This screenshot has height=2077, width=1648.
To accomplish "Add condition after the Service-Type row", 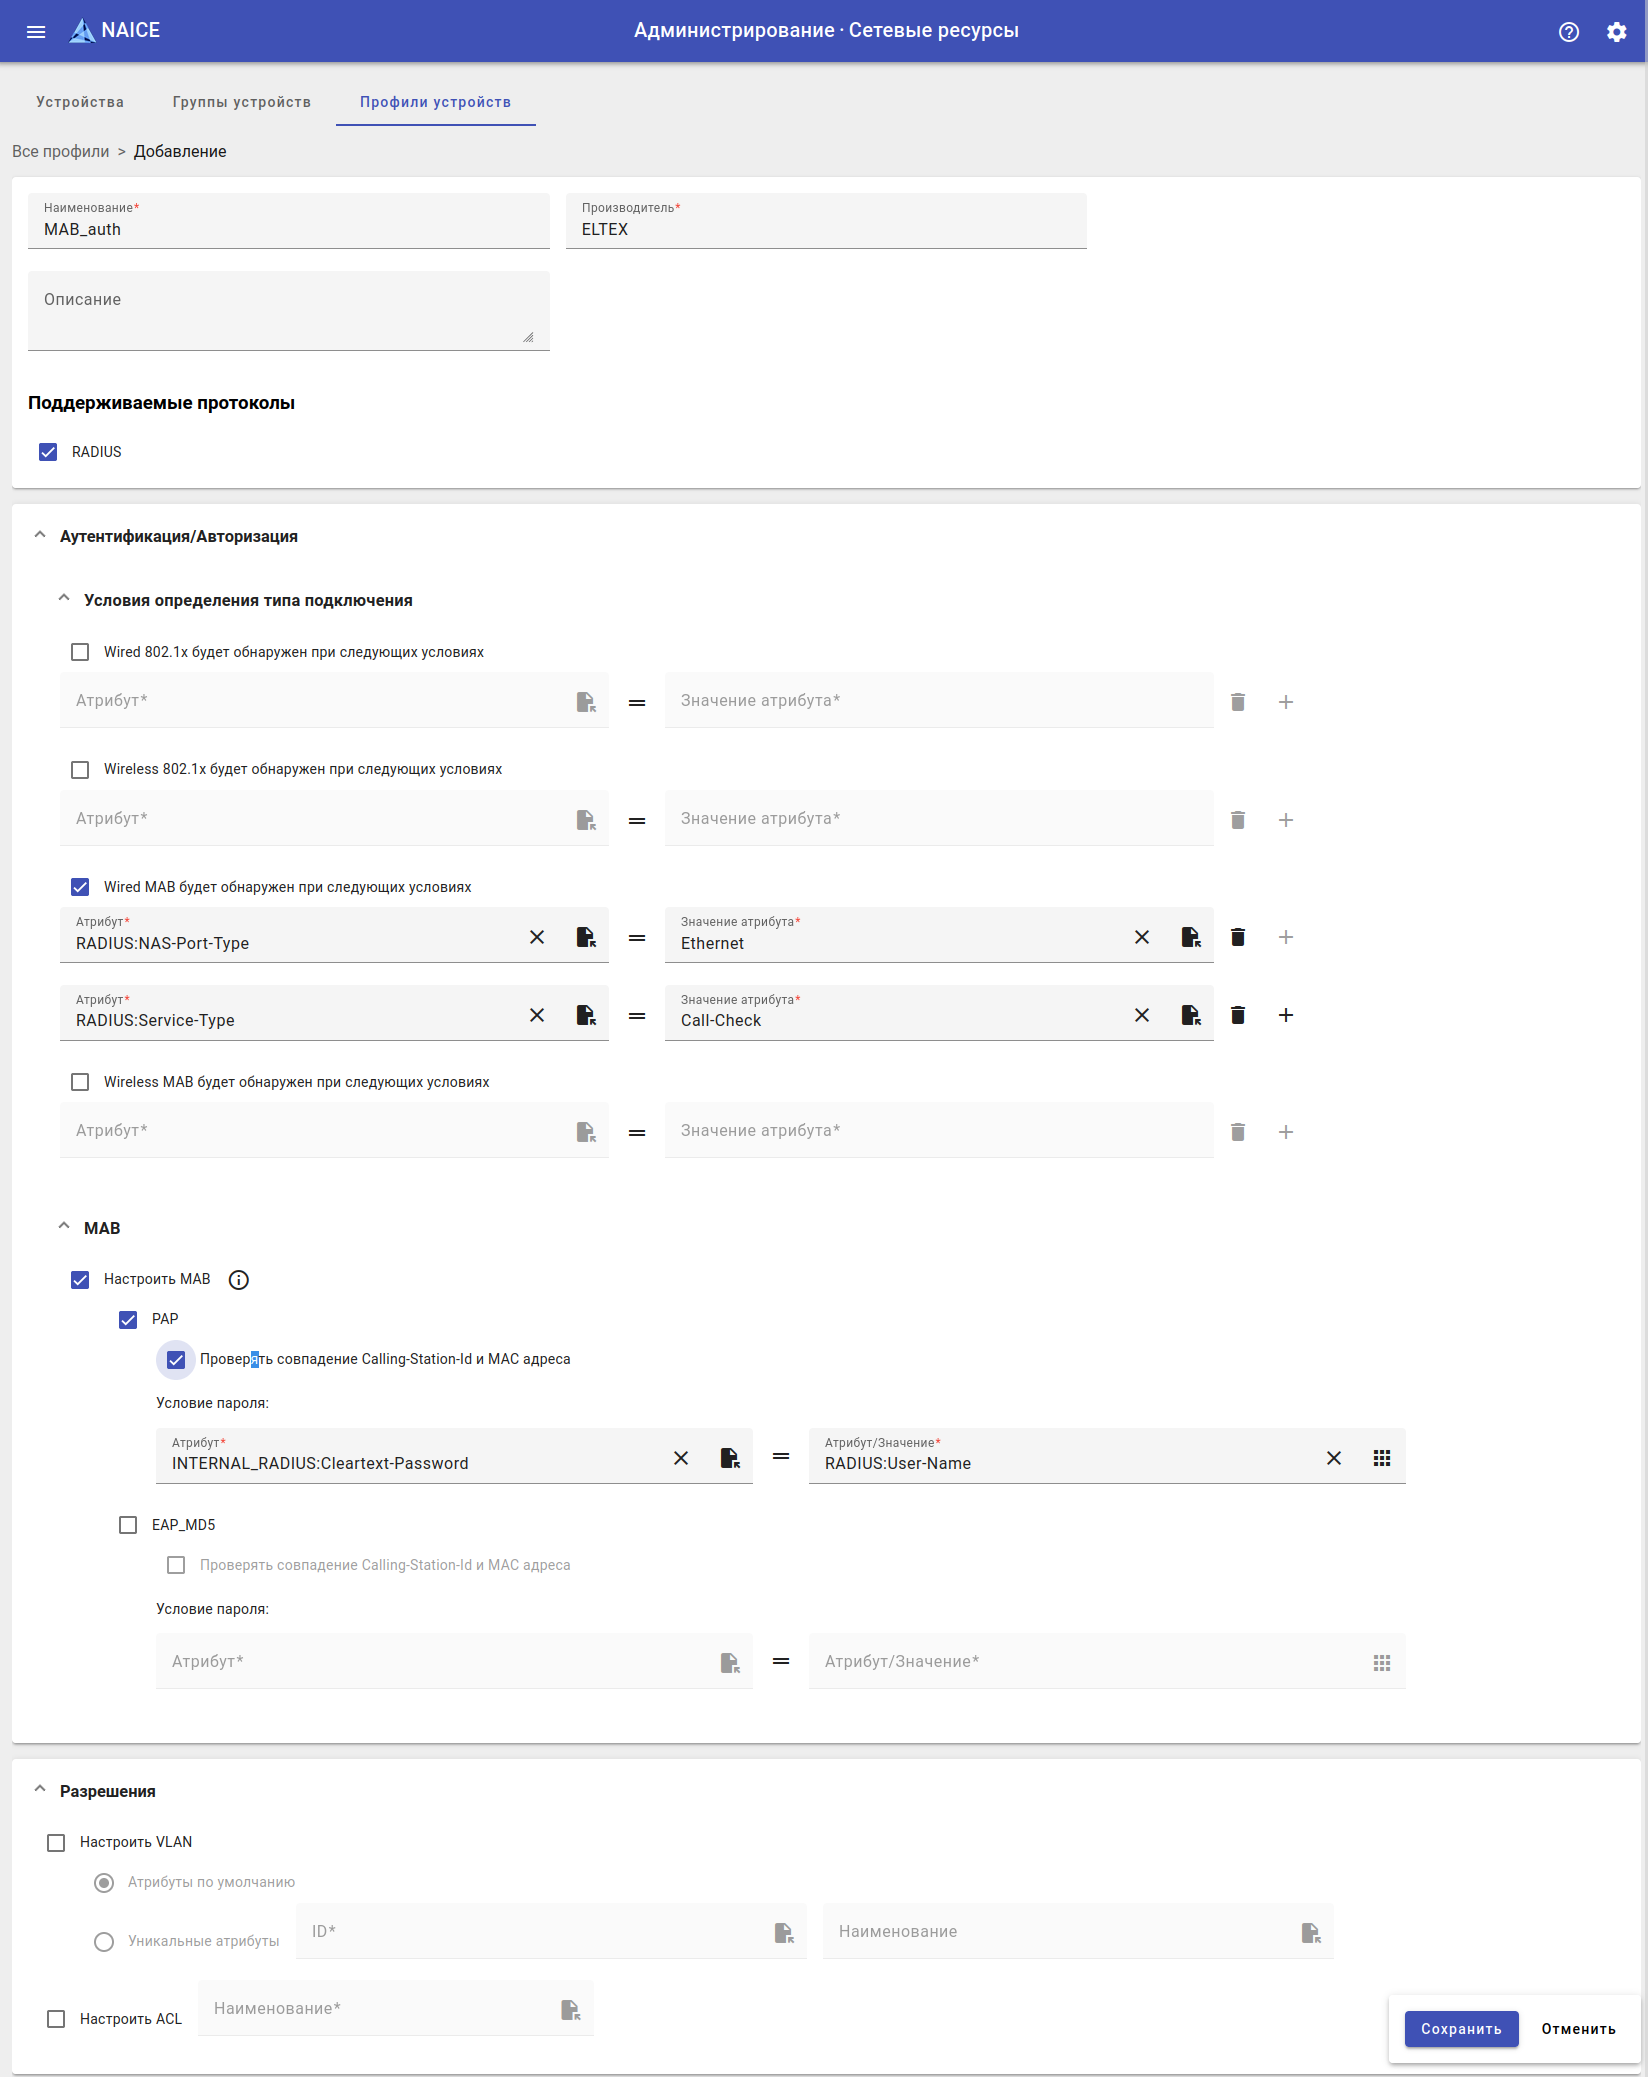I will click(1285, 1015).
